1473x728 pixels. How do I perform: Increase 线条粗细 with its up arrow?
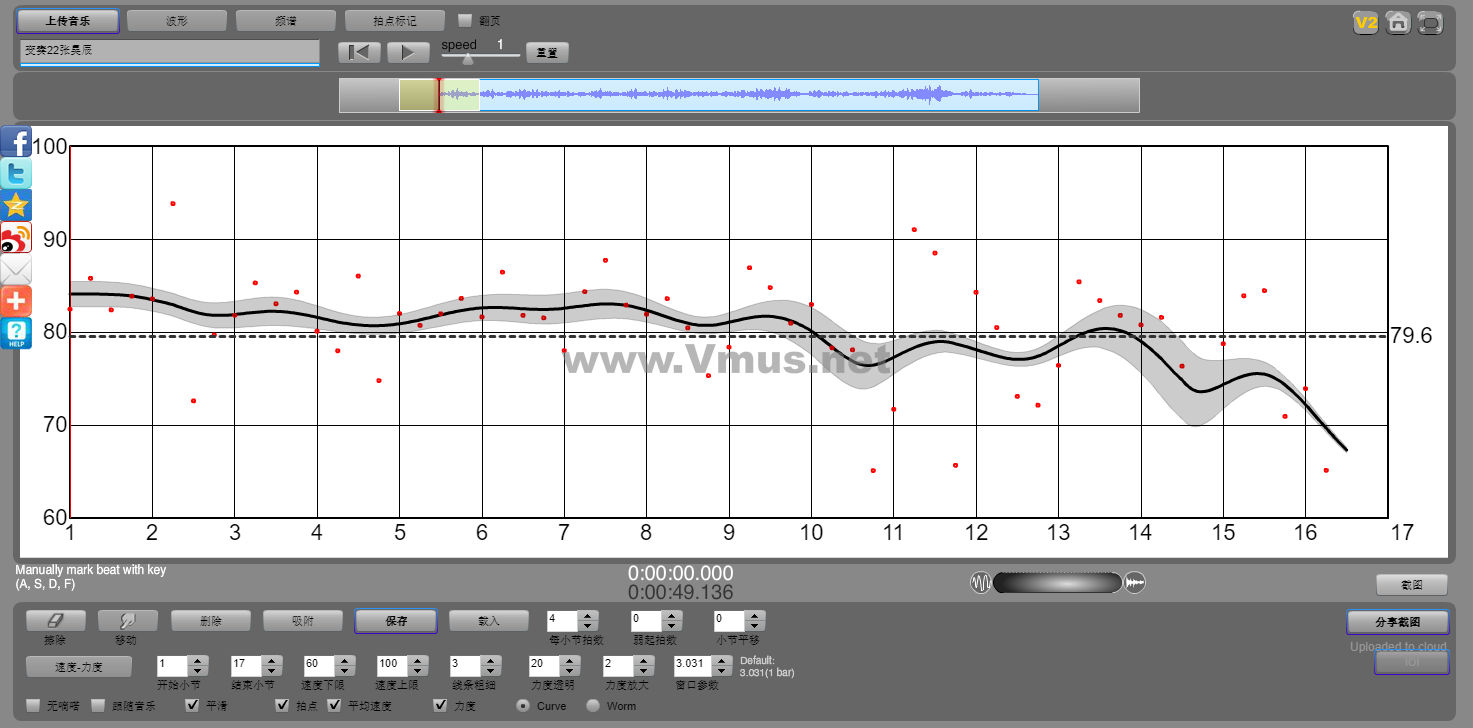point(491,660)
